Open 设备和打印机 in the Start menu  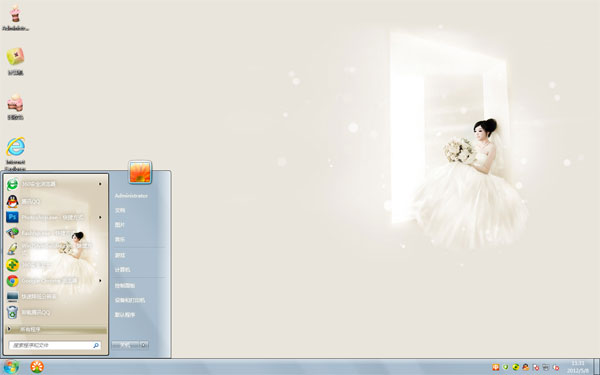click(130, 300)
